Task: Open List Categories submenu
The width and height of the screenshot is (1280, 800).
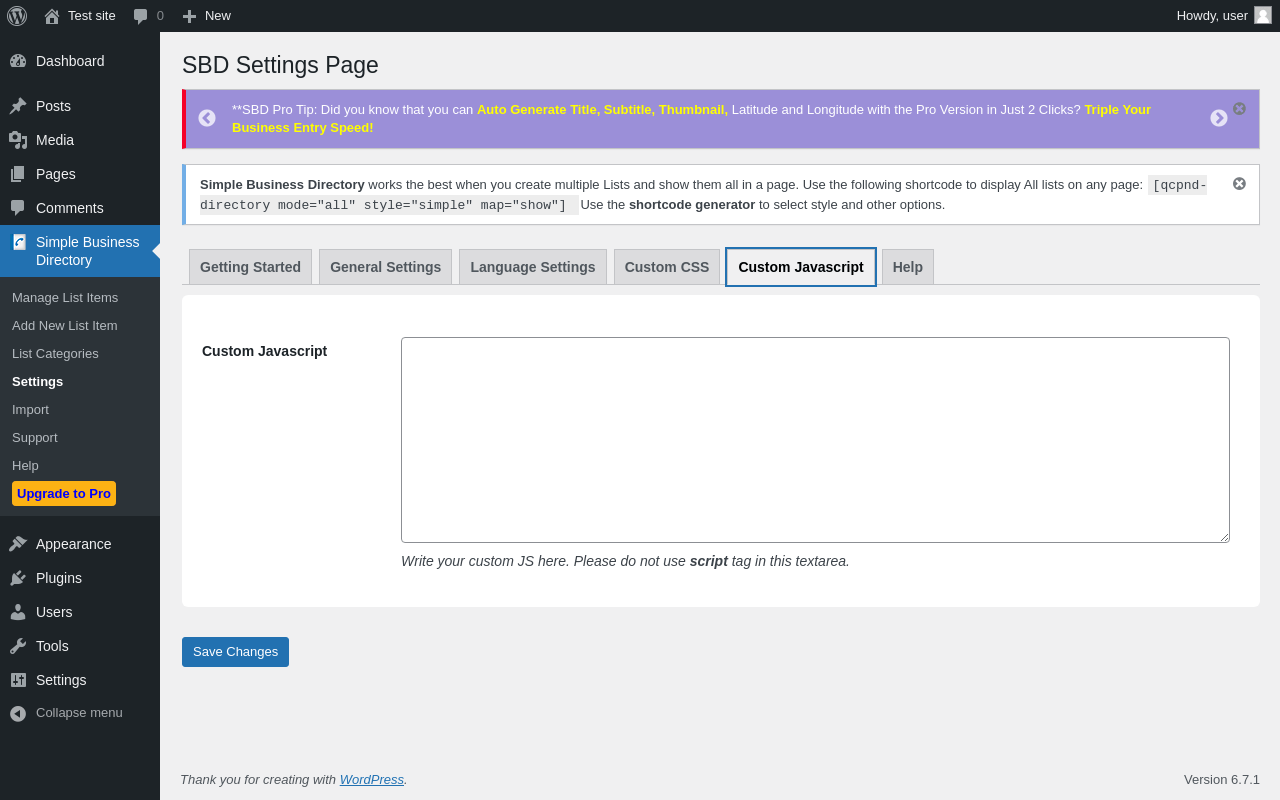Action: [x=55, y=353]
